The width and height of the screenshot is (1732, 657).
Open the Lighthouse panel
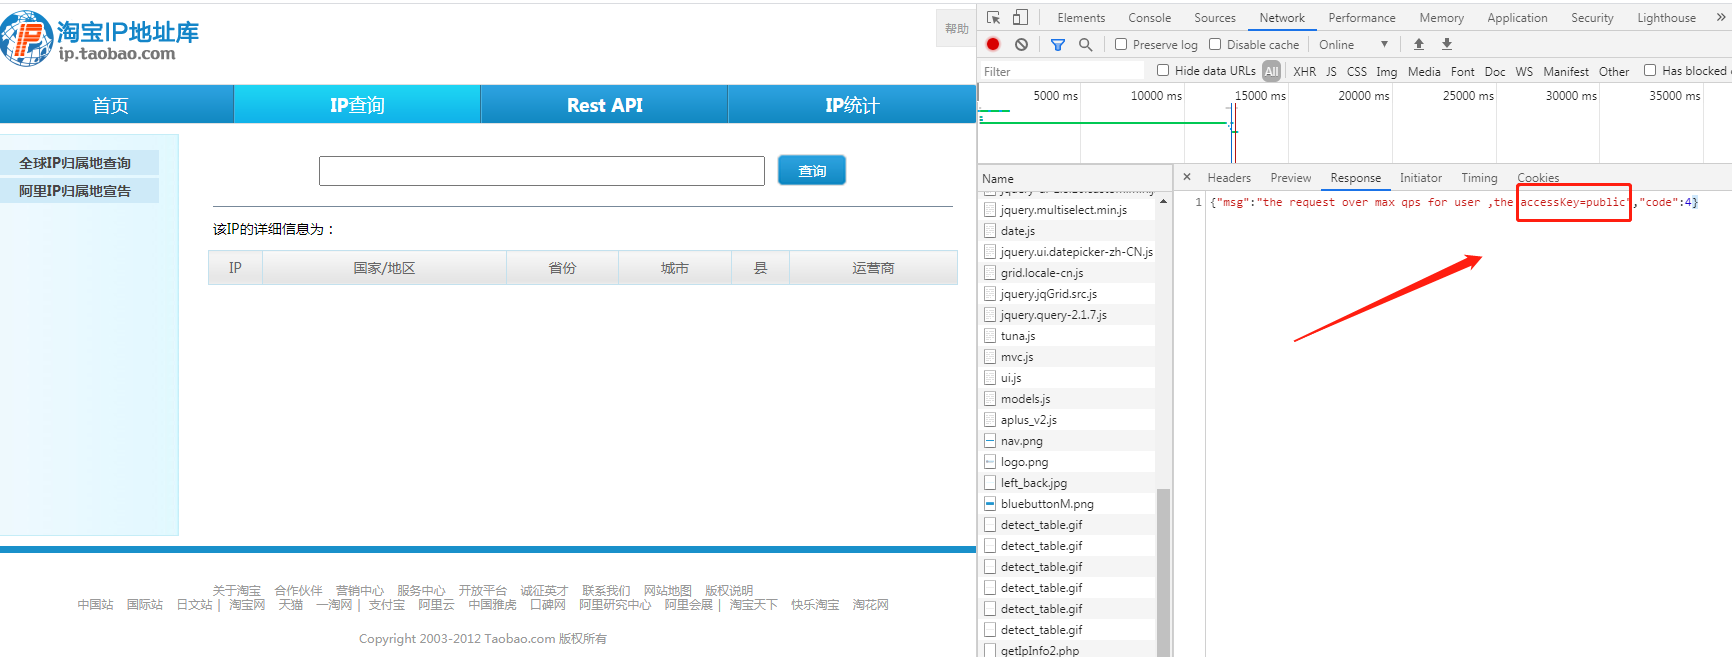click(1666, 18)
